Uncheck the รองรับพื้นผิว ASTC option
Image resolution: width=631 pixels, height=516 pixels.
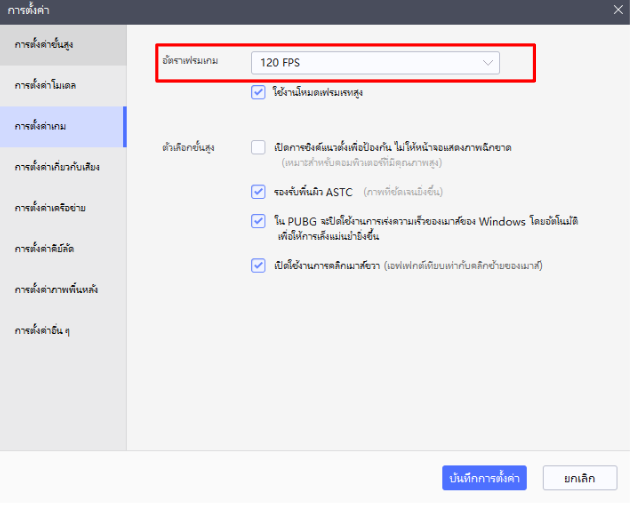259,191
